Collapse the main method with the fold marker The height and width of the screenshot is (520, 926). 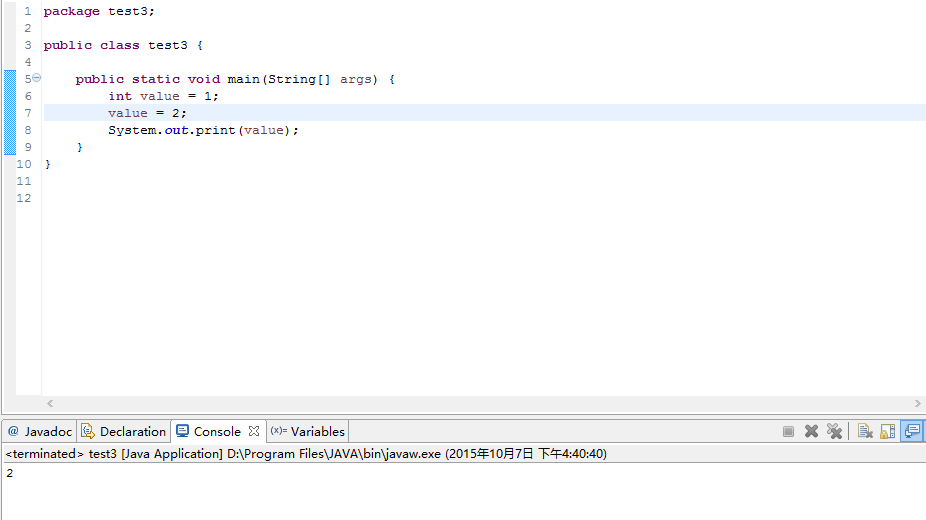pos(37,78)
